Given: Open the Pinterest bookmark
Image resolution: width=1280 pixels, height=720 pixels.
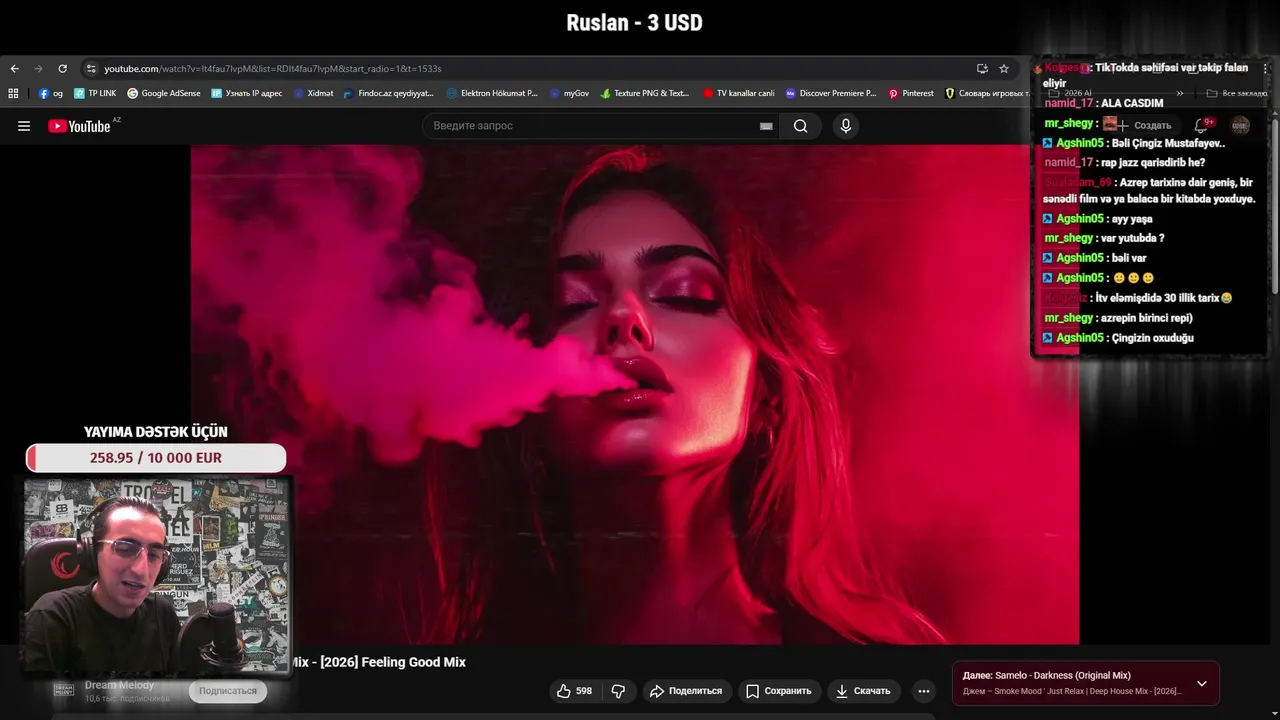Looking at the screenshot, I should coord(911,93).
